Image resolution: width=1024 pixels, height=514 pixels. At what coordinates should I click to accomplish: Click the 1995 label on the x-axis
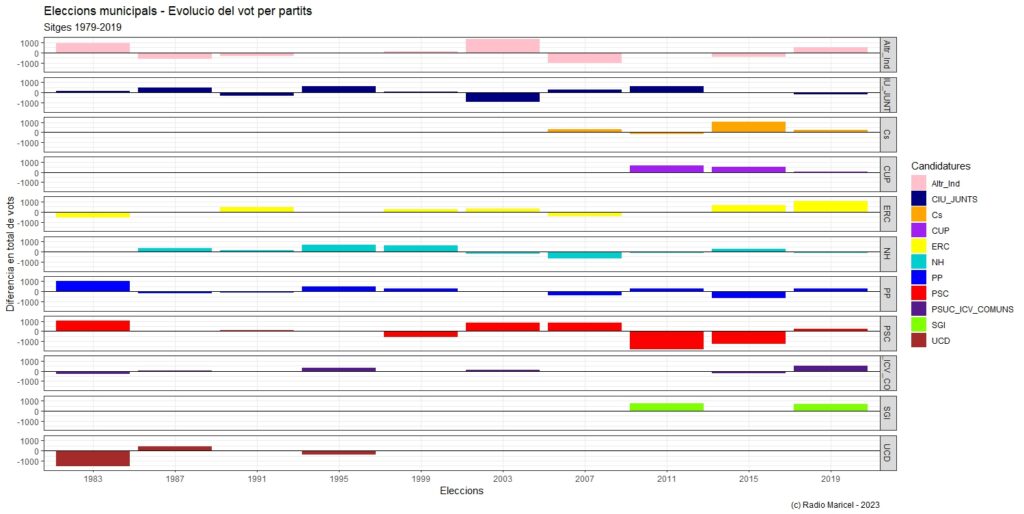[338, 479]
